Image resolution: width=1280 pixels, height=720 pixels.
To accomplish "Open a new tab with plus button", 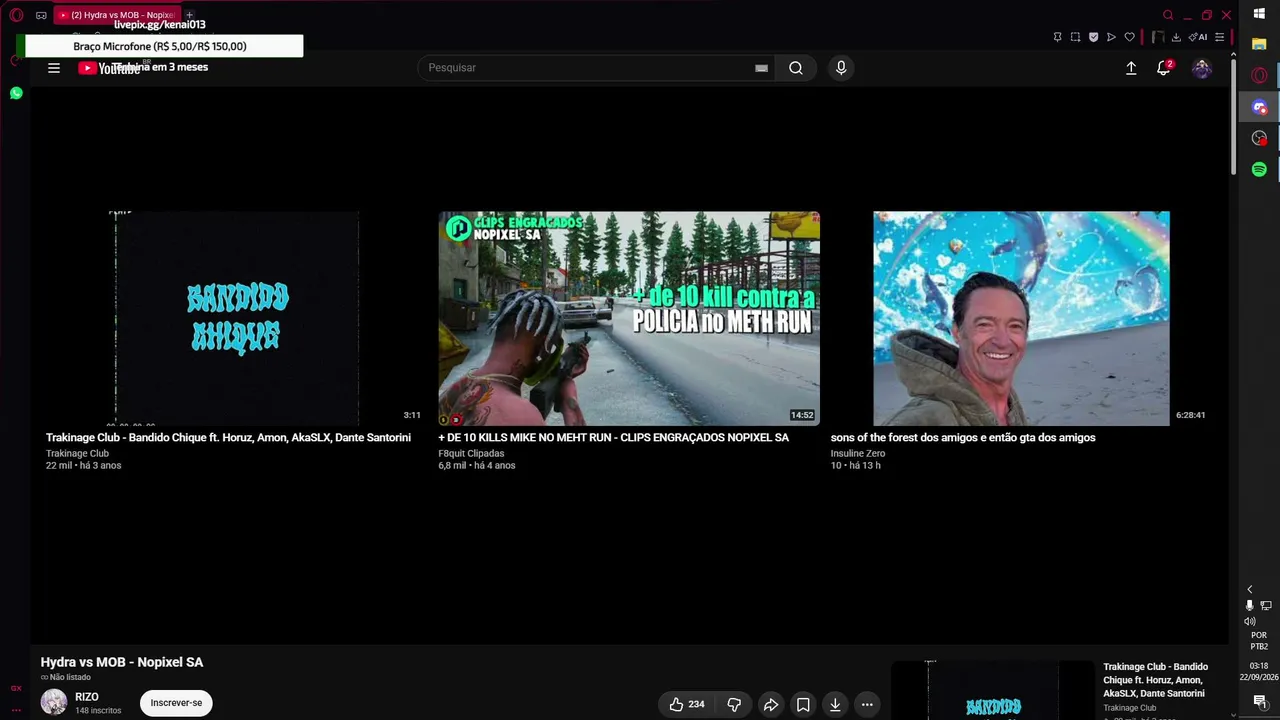I will click(189, 15).
